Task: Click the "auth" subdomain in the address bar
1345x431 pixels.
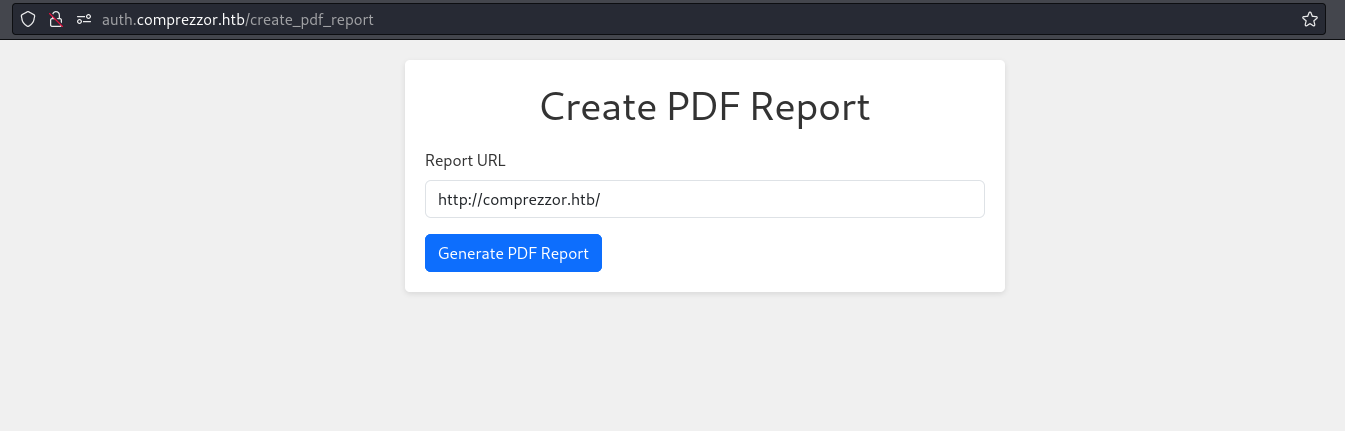Action: 116,19
